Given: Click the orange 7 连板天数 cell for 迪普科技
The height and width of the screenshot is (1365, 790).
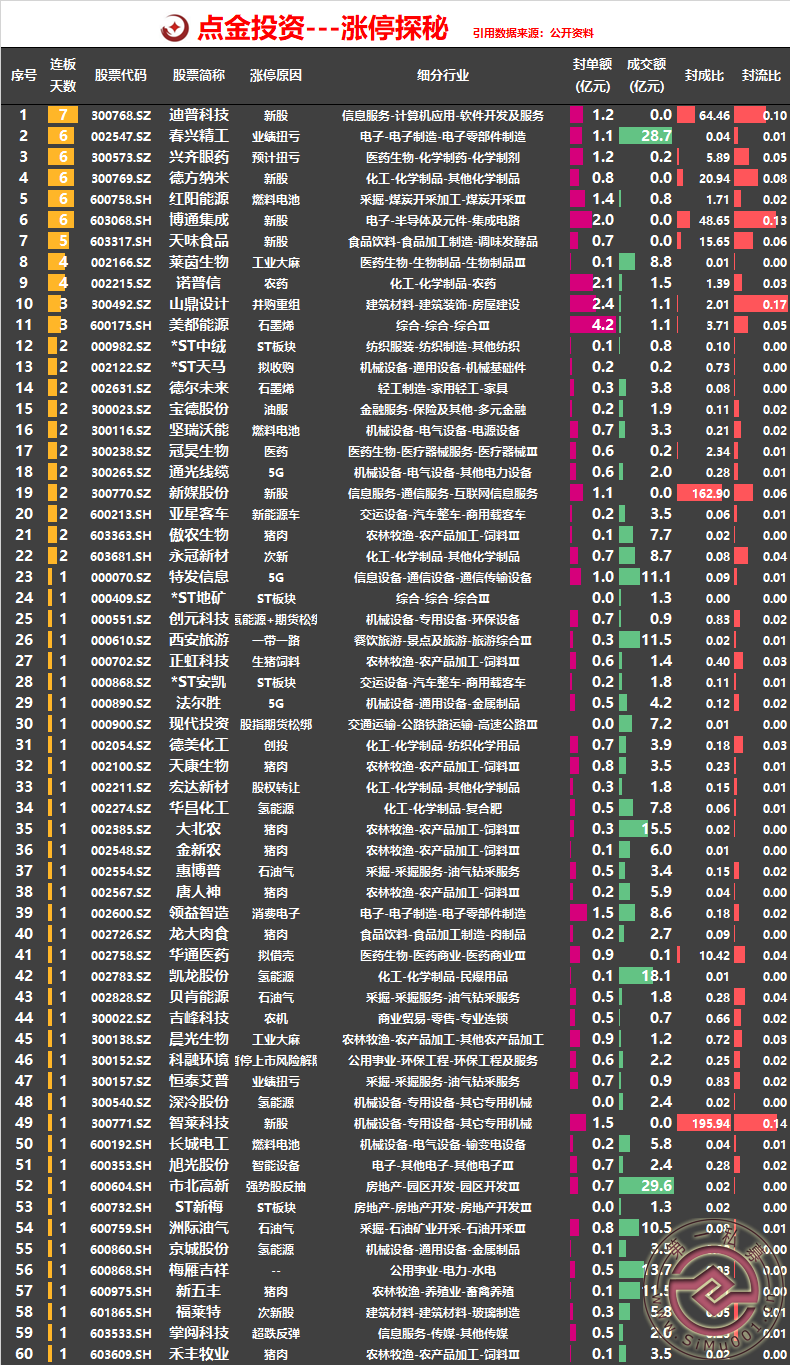Looking at the screenshot, I should point(63,115).
